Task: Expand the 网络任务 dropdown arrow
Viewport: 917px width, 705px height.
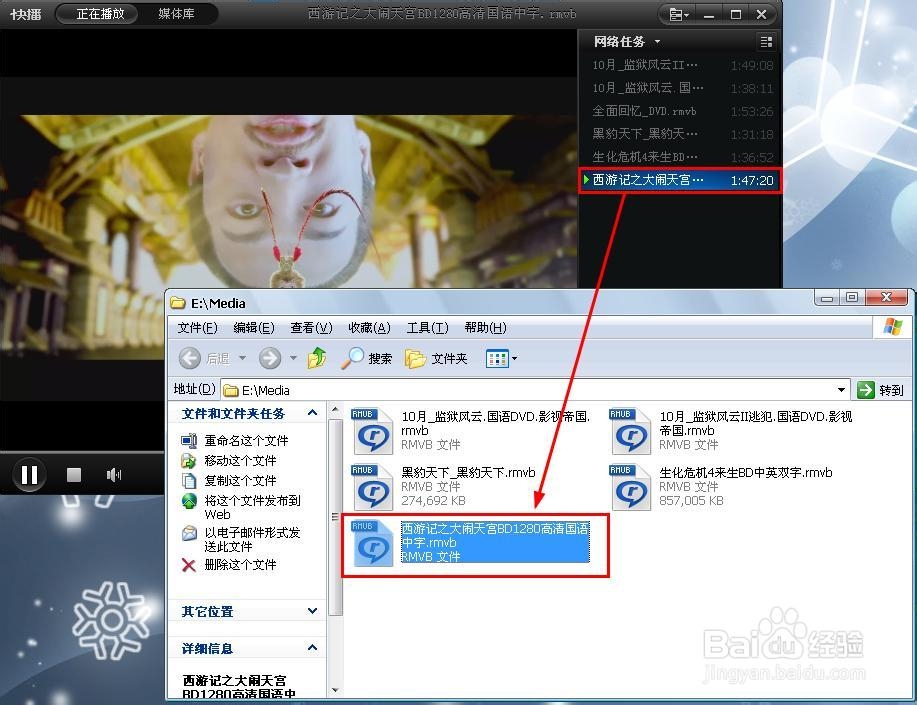Action: tap(657, 42)
